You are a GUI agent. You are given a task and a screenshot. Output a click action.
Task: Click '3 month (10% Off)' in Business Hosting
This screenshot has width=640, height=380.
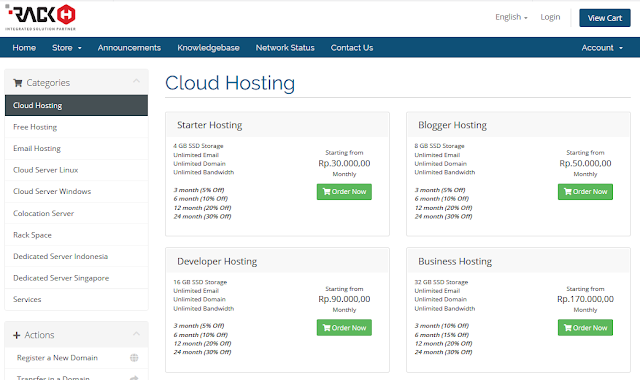(442, 326)
